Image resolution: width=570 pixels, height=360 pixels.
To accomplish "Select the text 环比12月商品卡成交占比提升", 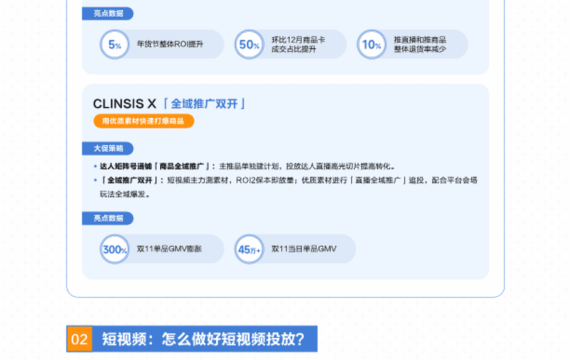I will click(x=298, y=44).
